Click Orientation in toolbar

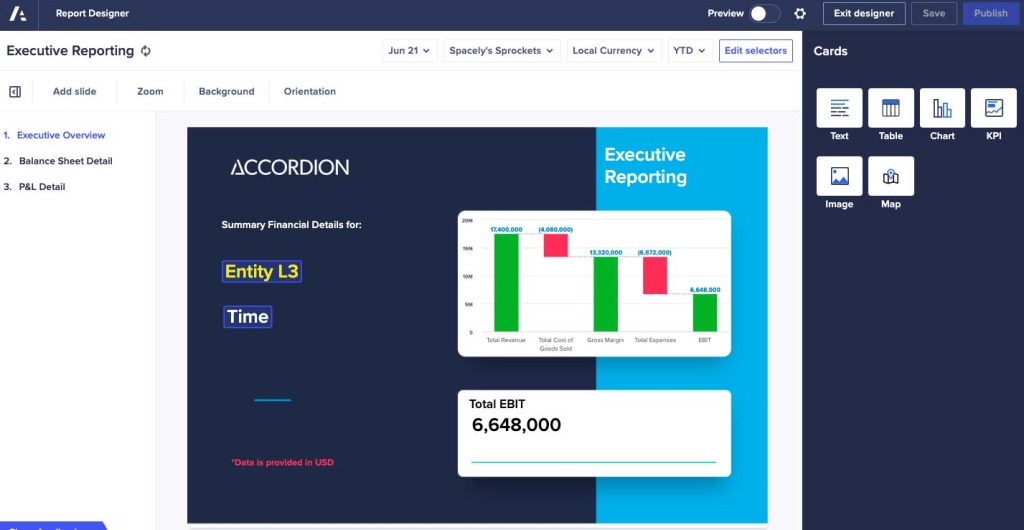310,92
